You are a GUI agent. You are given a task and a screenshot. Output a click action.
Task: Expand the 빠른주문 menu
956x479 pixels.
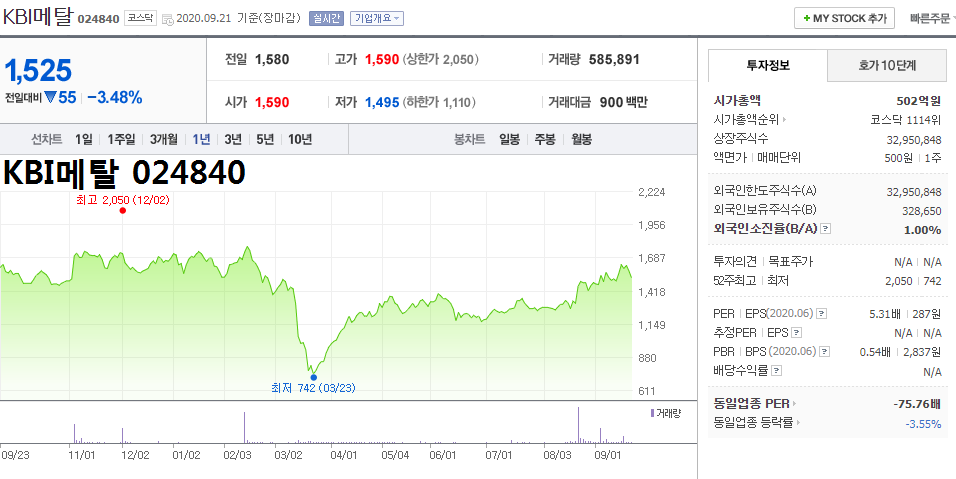click(x=932, y=18)
